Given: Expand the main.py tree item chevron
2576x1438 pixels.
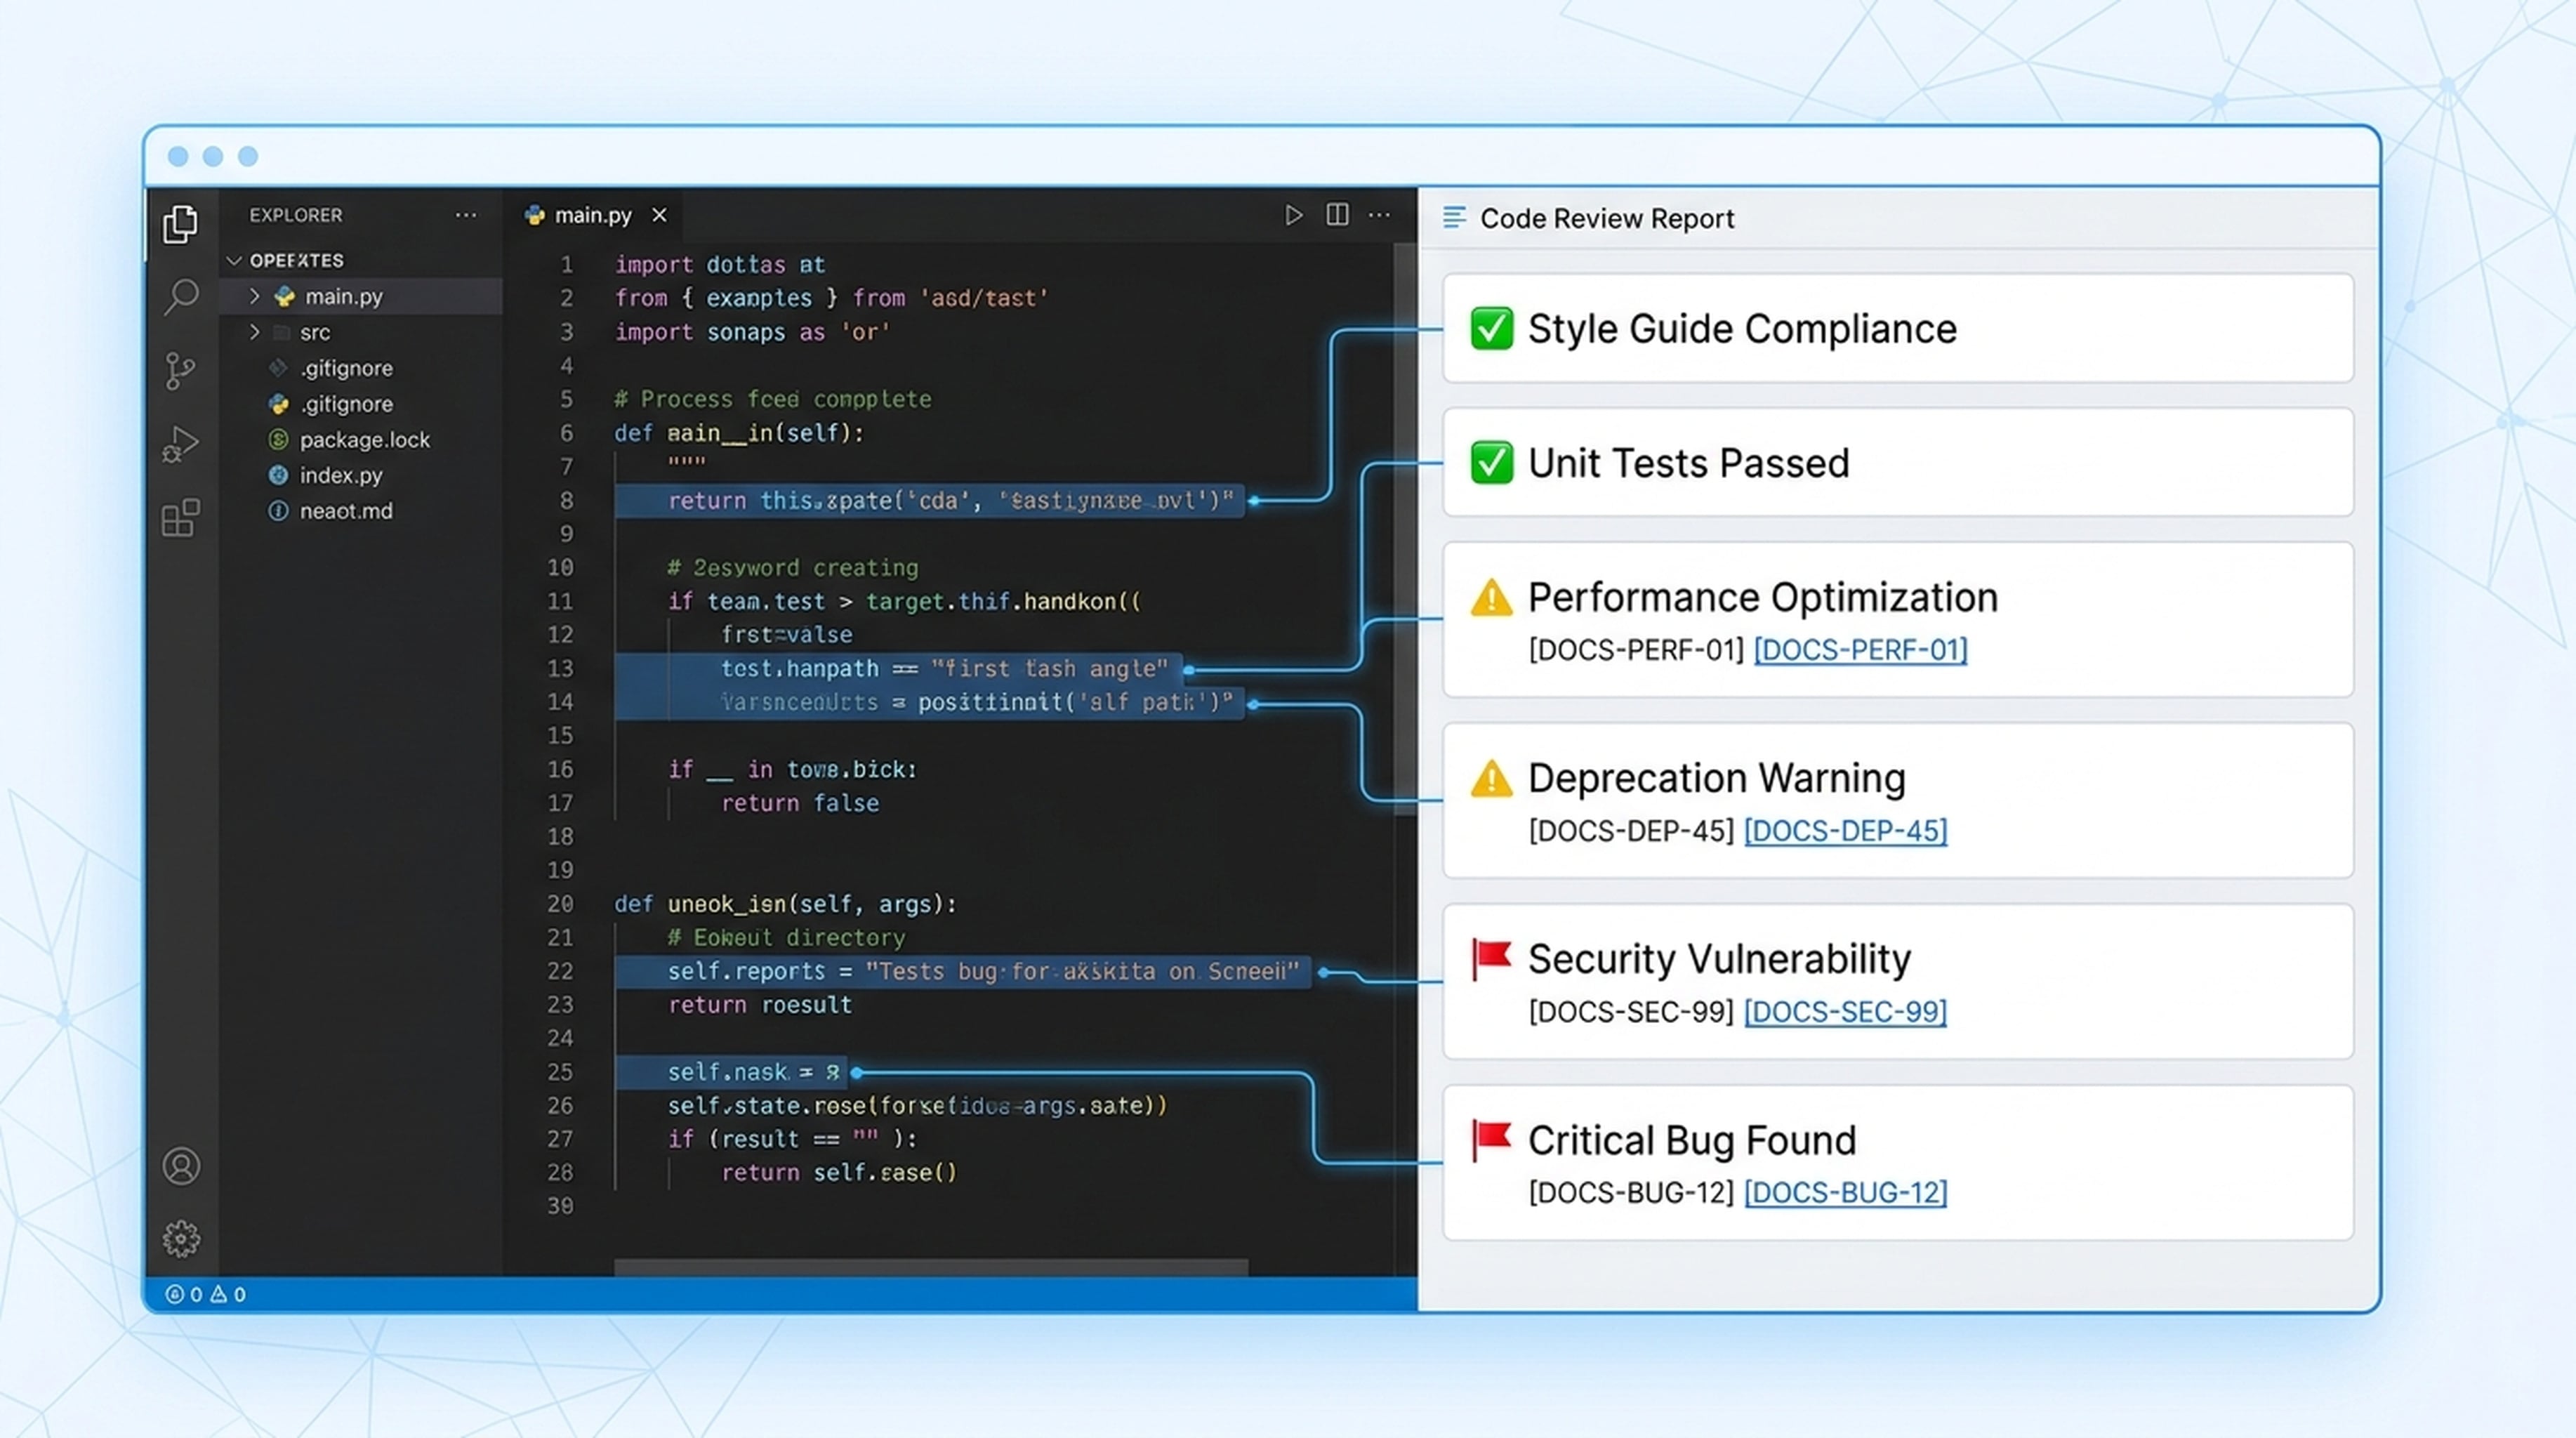Looking at the screenshot, I should pyautogui.click(x=254, y=296).
